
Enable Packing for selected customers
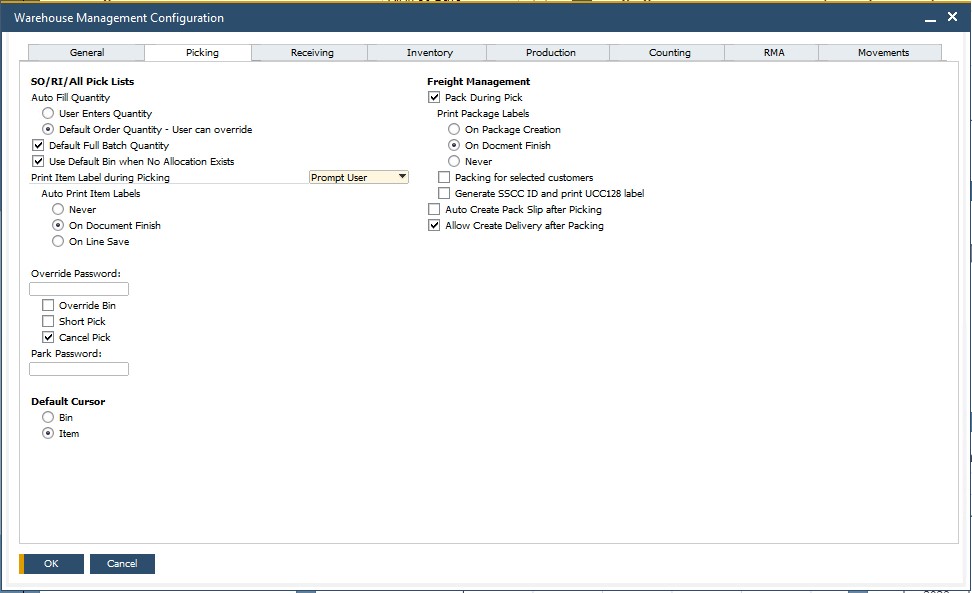(444, 177)
